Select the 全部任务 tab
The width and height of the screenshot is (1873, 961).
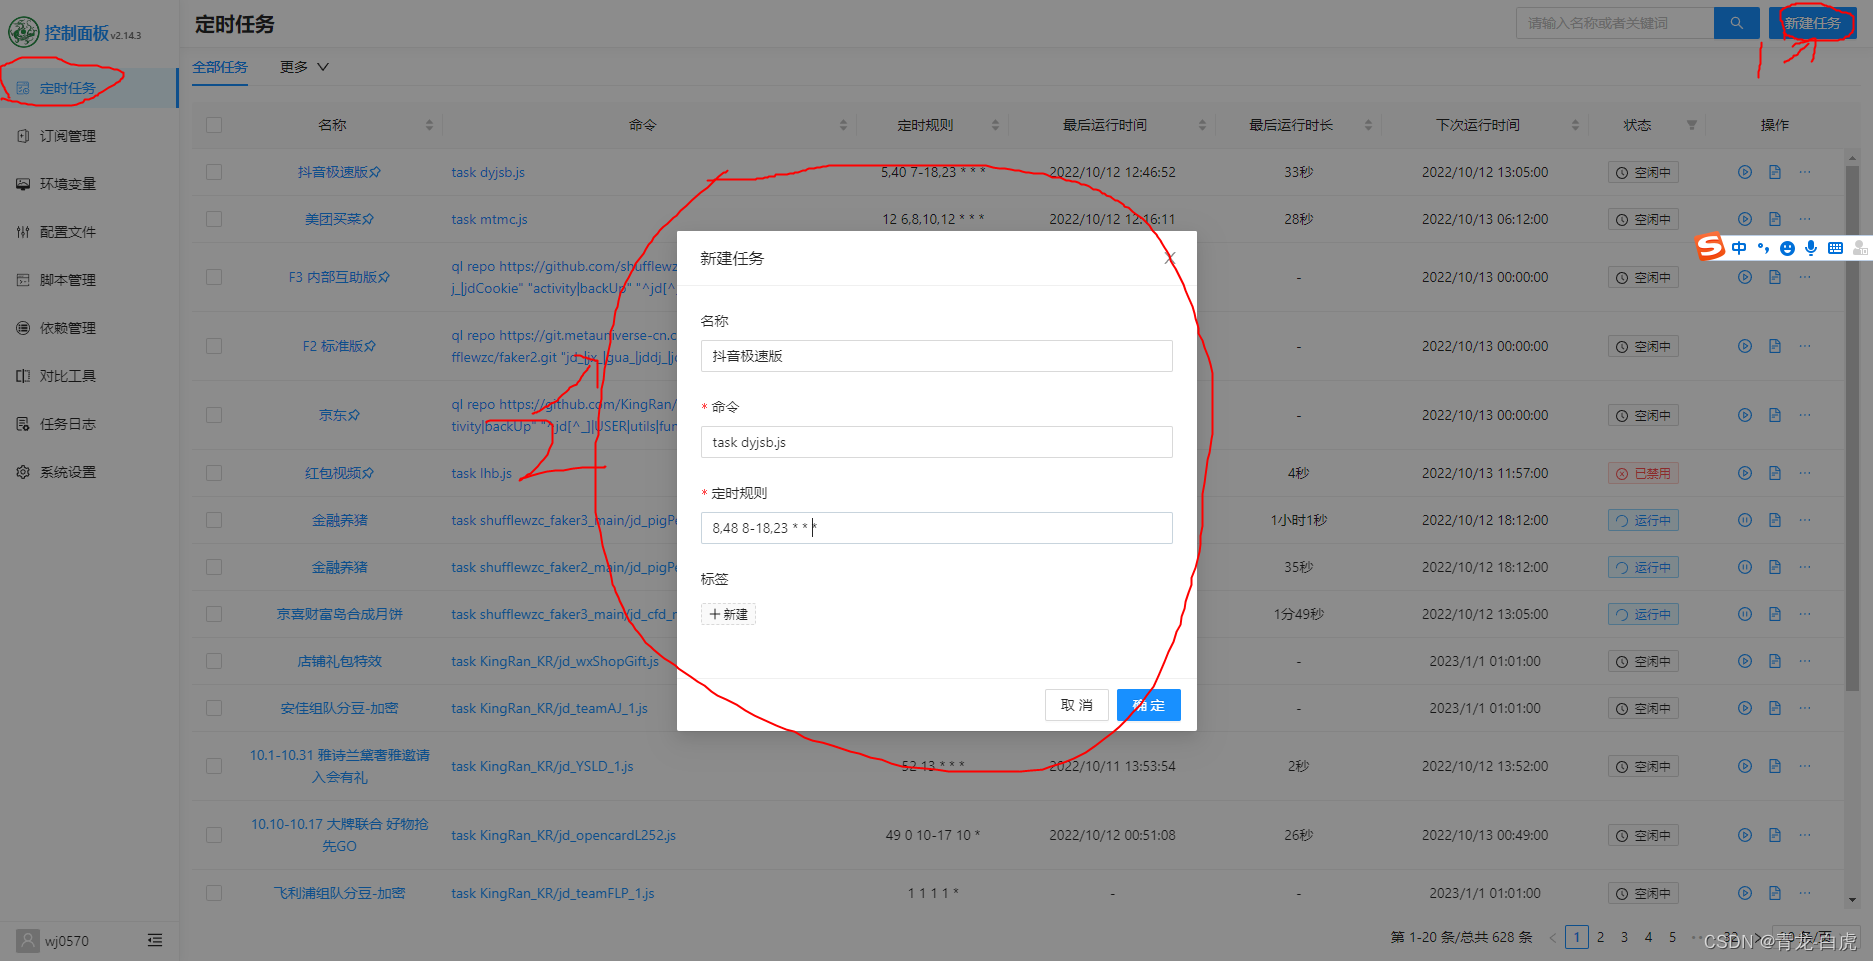pyautogui.click(x=220, y=67)
